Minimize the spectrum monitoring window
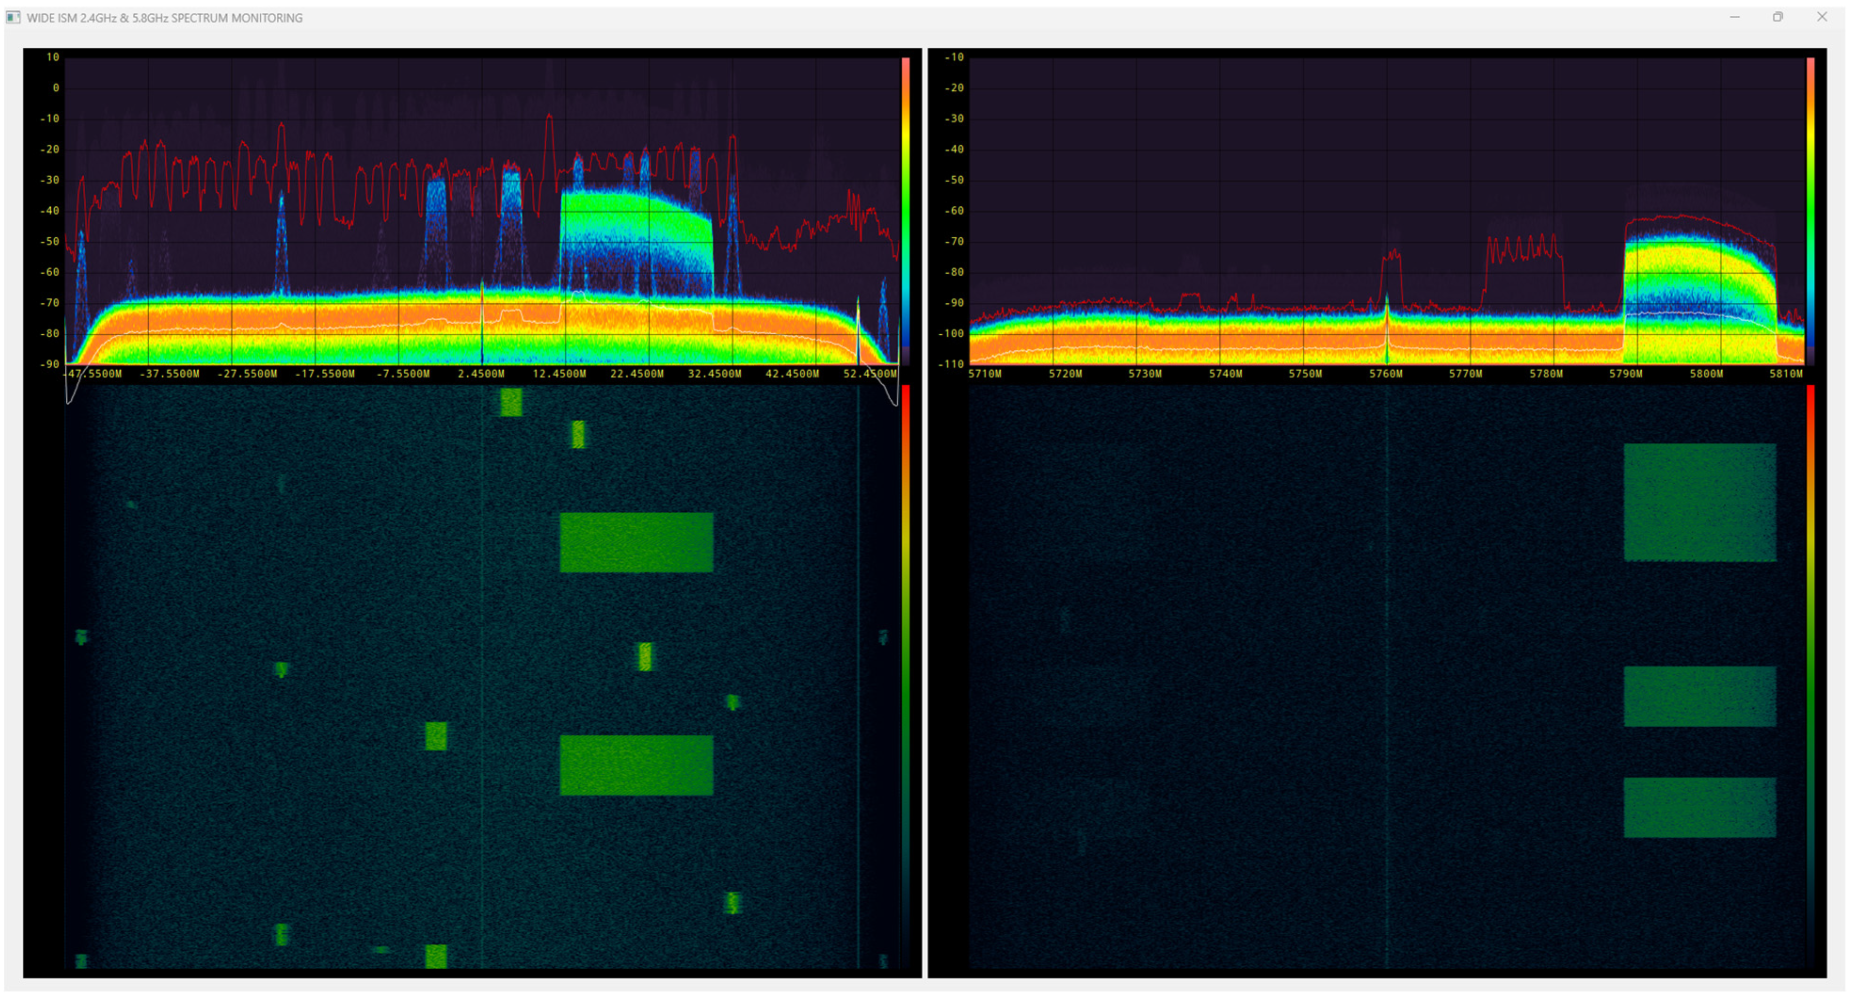The width and height of the screenshot is (1850, 999). (x=1735, y=17)
